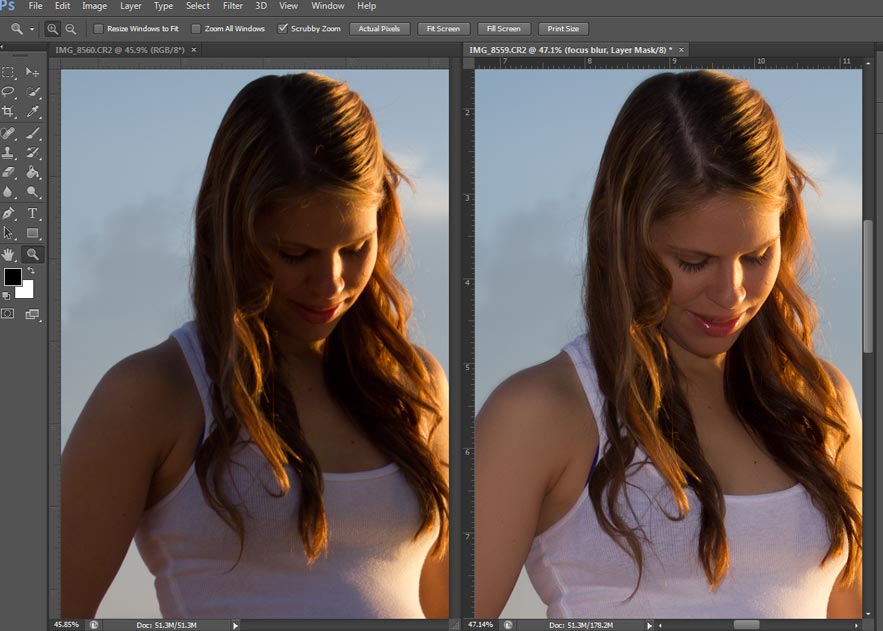
Task: Check the Zoom All Windows option
Action: (x=196, y=29)
